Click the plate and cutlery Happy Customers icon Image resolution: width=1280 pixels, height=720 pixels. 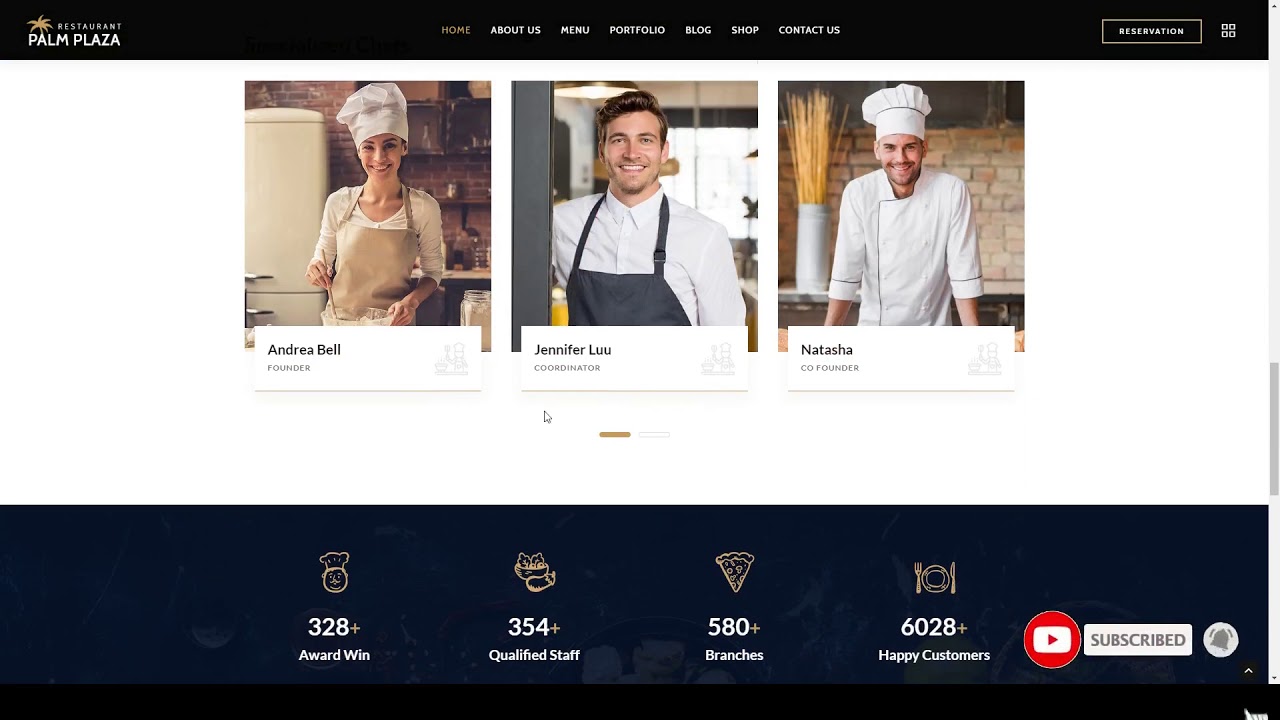[935, 577]
